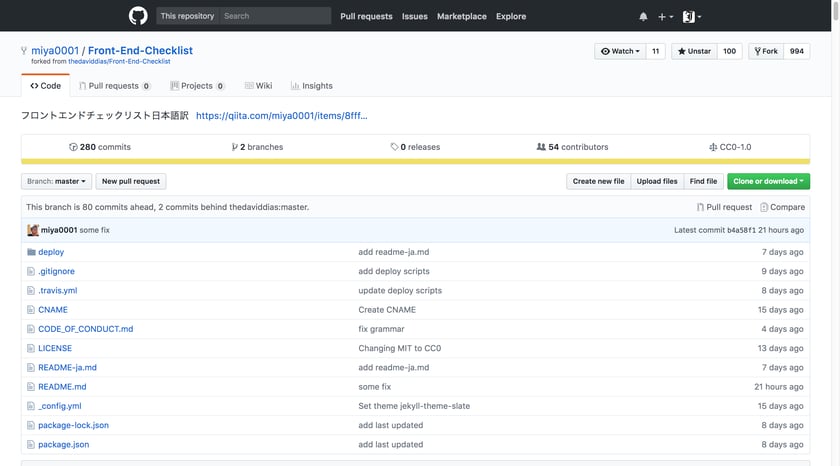Image resolution: width=840 pixels, height=466 pixels.
Task: Click the LICENSE file icon
Action: pyautogui.click(x=31, y=348)
